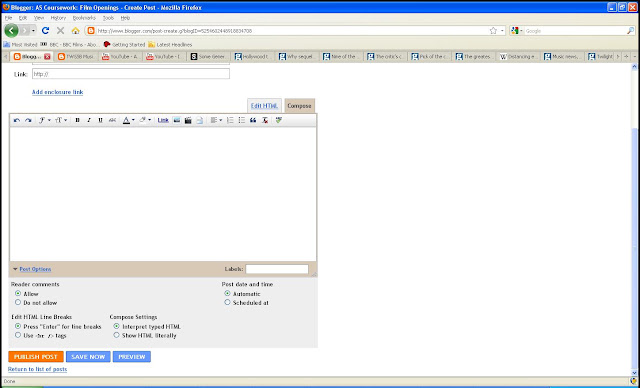Choose Scheduled at post date option
The width and height of the screenshot is (640, 388).
coord(227,302)
